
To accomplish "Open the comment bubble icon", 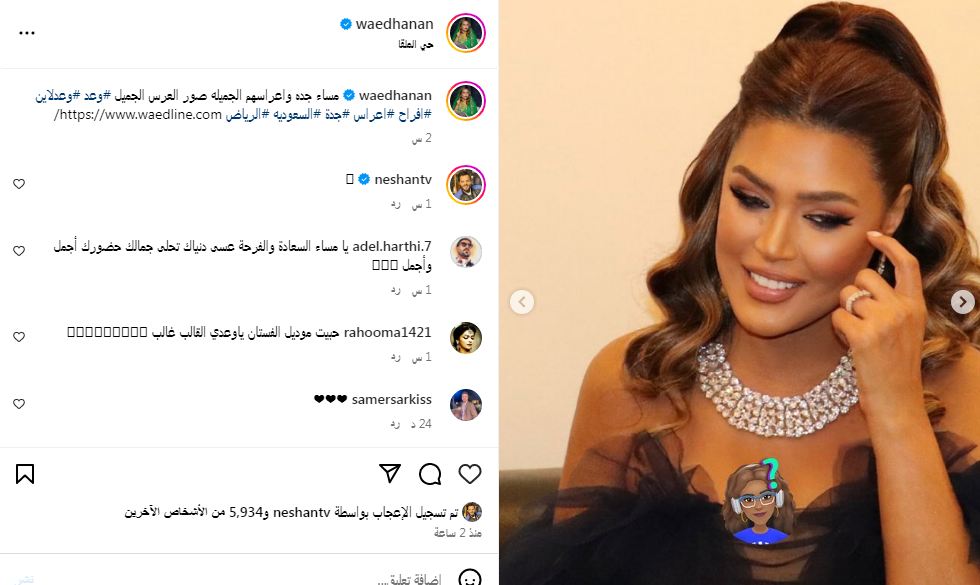I will click(430, 474).
